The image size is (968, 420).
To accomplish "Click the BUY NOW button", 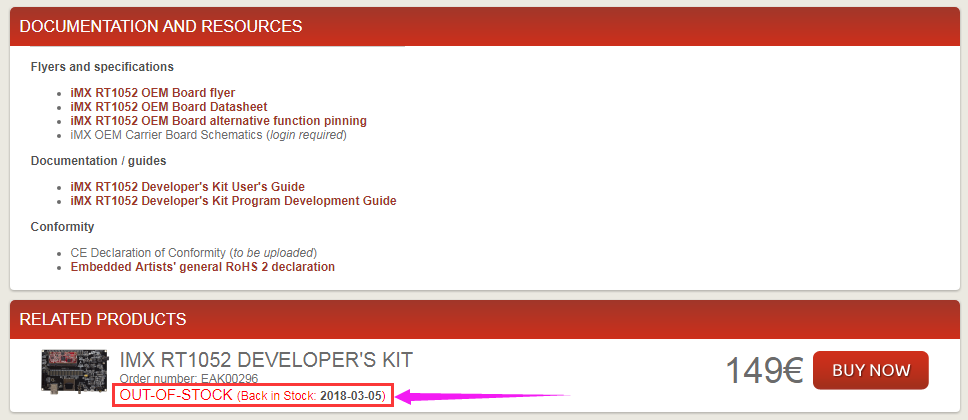I will point(870,371).
